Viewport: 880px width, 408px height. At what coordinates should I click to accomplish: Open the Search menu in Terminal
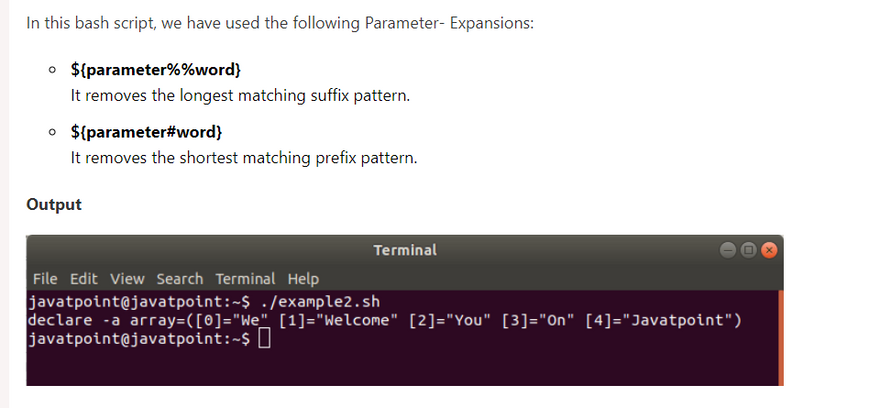[179, 279]
